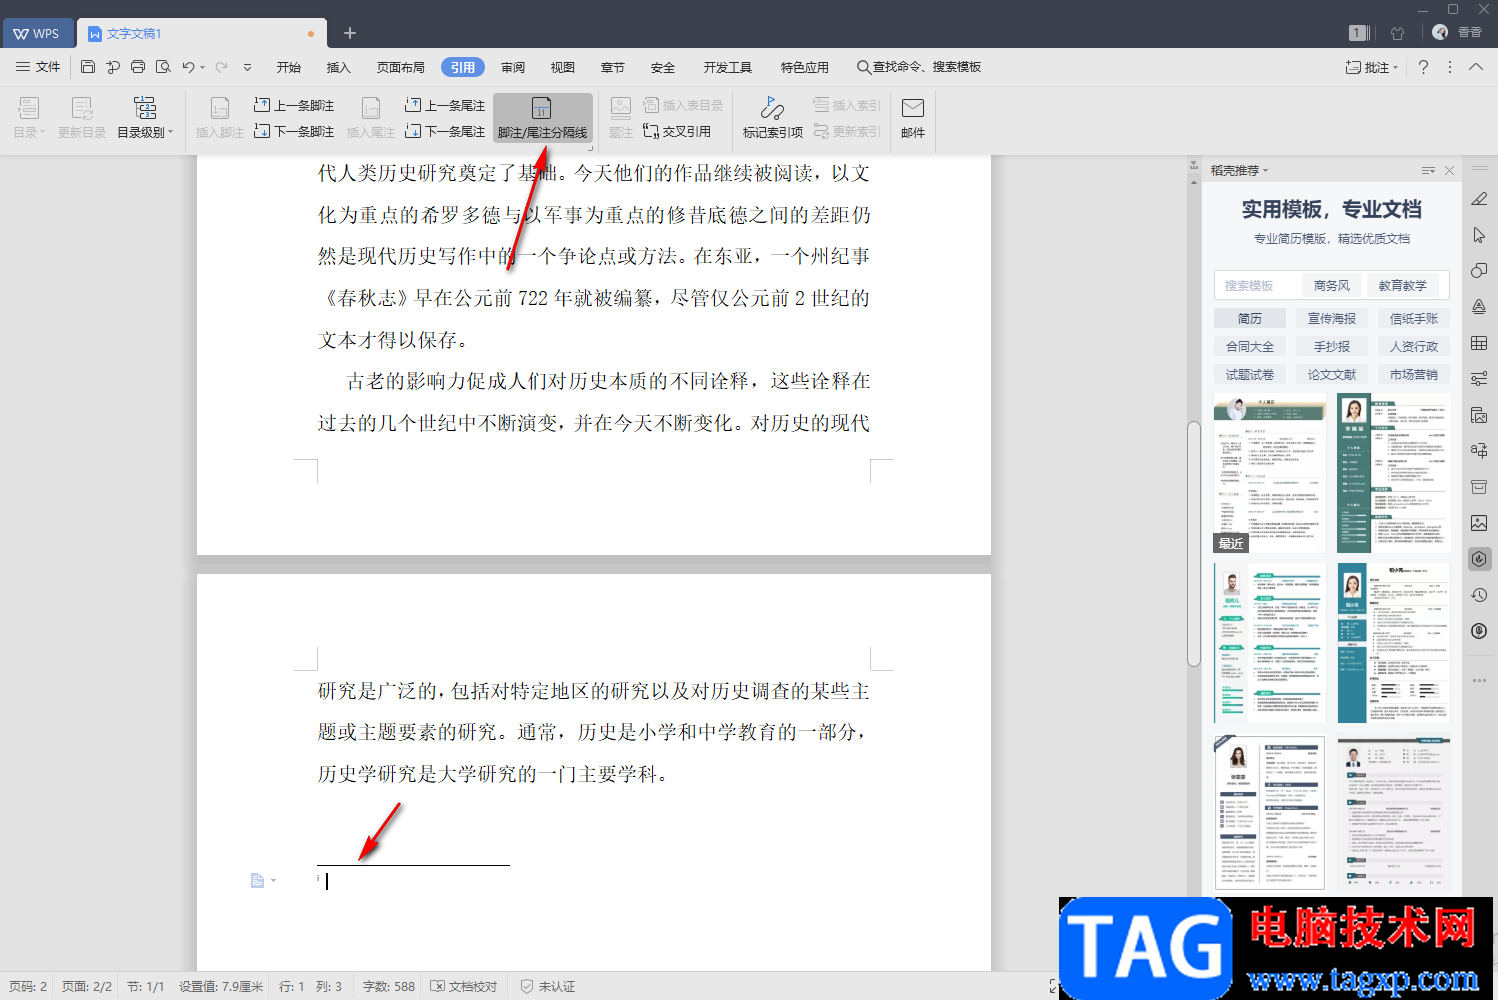Open the 目录 table of contents button
This screenshot has height=1000, width=1498.
point(29,117)
